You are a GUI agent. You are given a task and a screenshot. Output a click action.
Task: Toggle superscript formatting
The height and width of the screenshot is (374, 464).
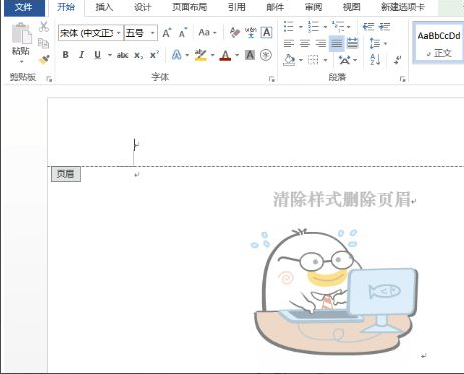154,55
